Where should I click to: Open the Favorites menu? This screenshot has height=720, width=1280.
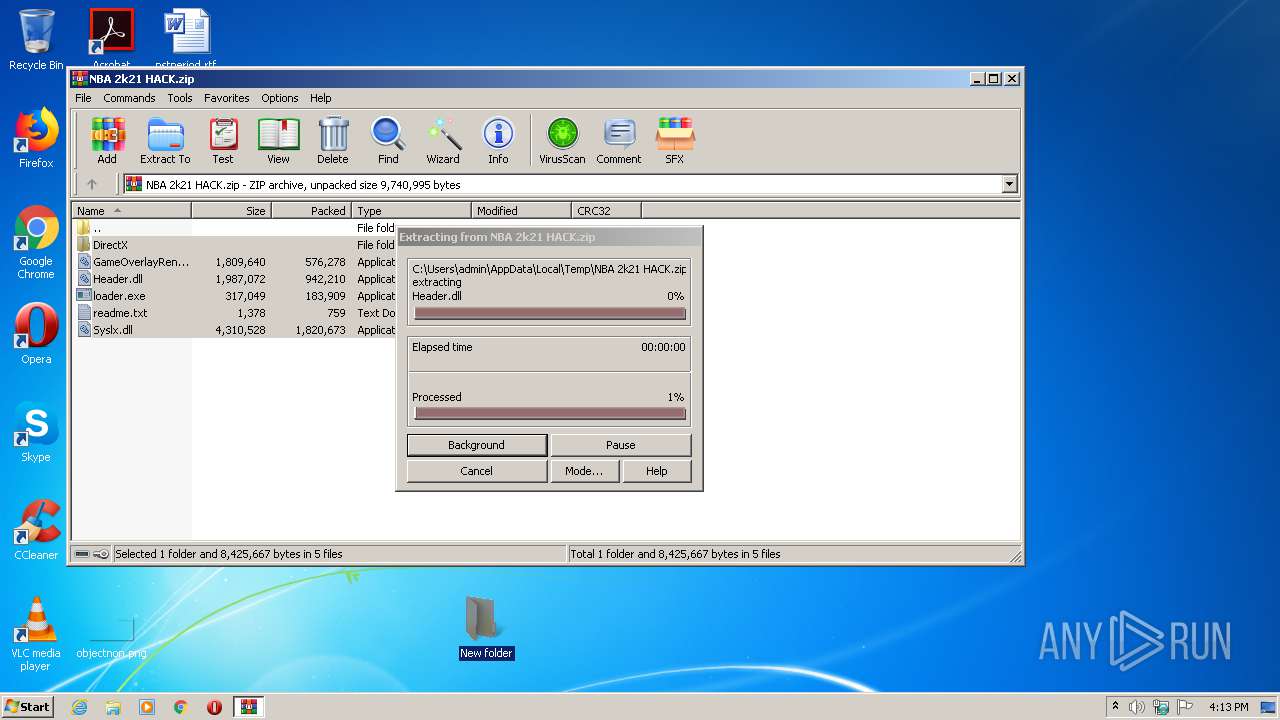point(227,98)
